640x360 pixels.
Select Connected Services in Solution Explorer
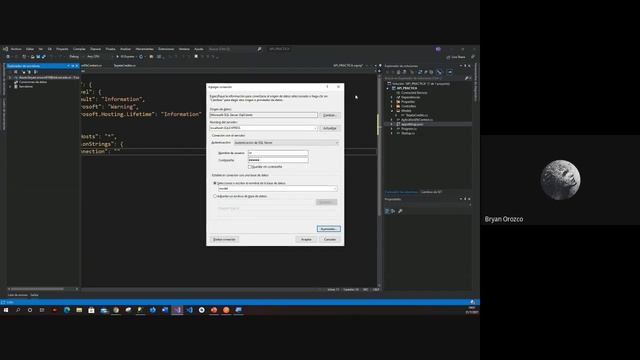point(414,93)
